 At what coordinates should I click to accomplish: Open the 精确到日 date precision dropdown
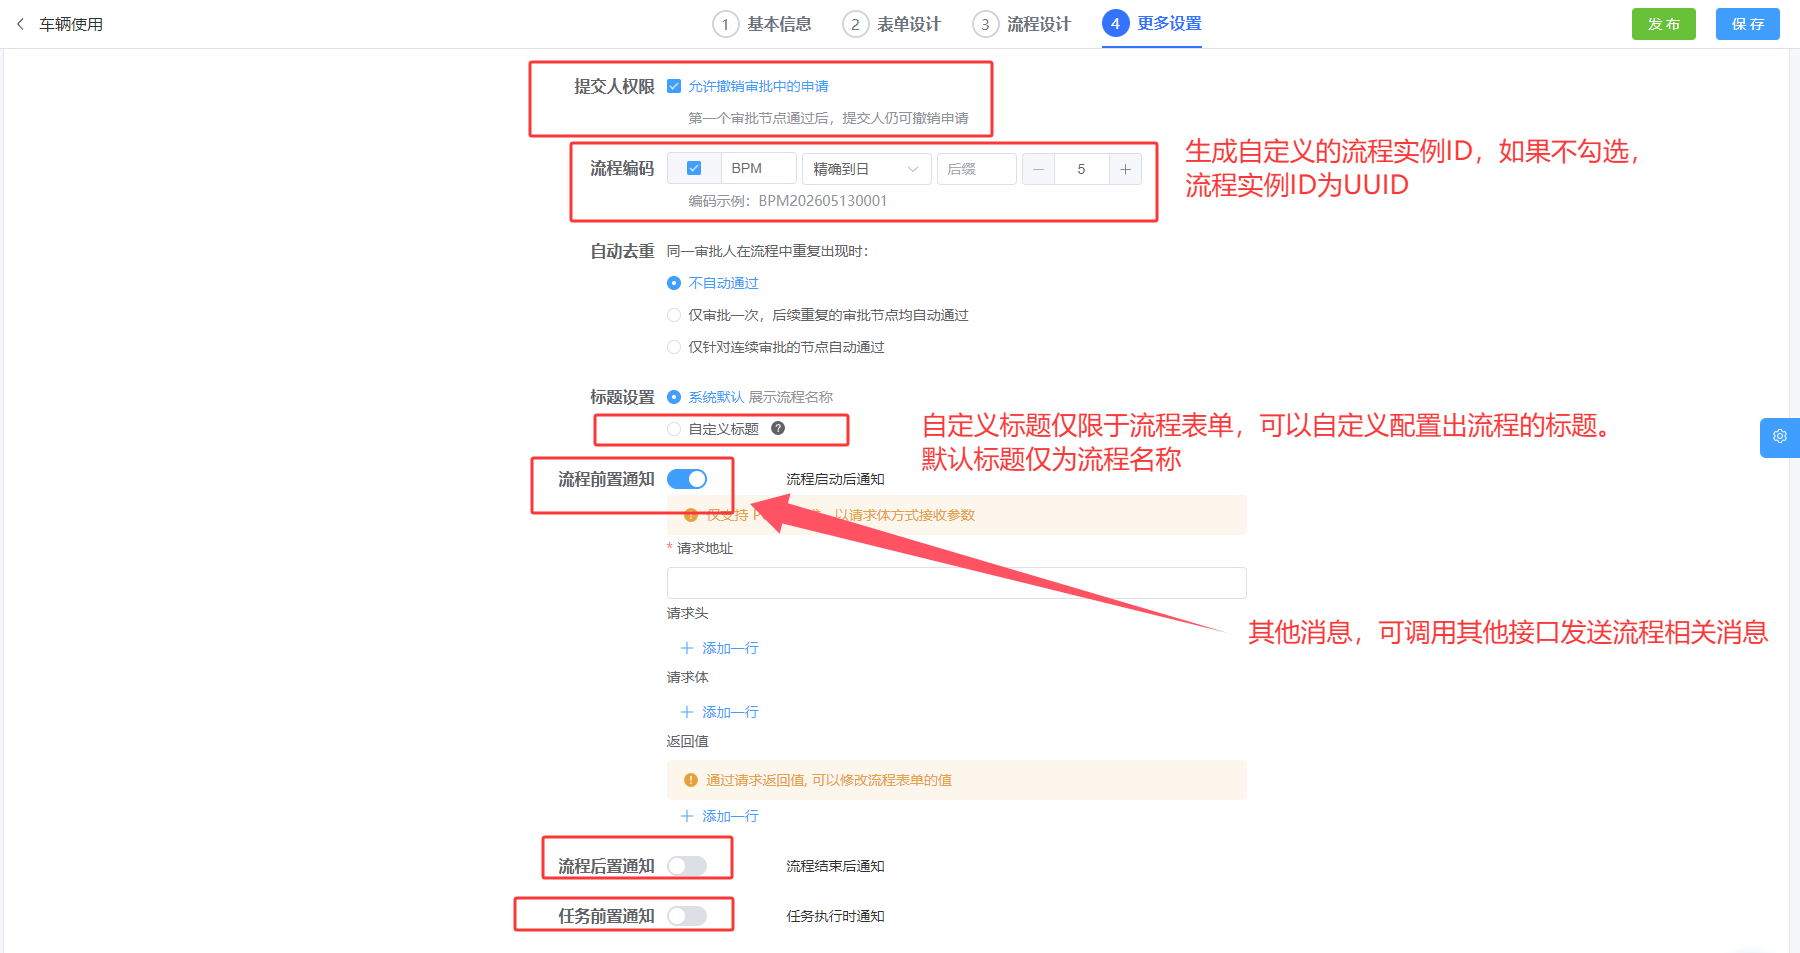coord(866,169)
